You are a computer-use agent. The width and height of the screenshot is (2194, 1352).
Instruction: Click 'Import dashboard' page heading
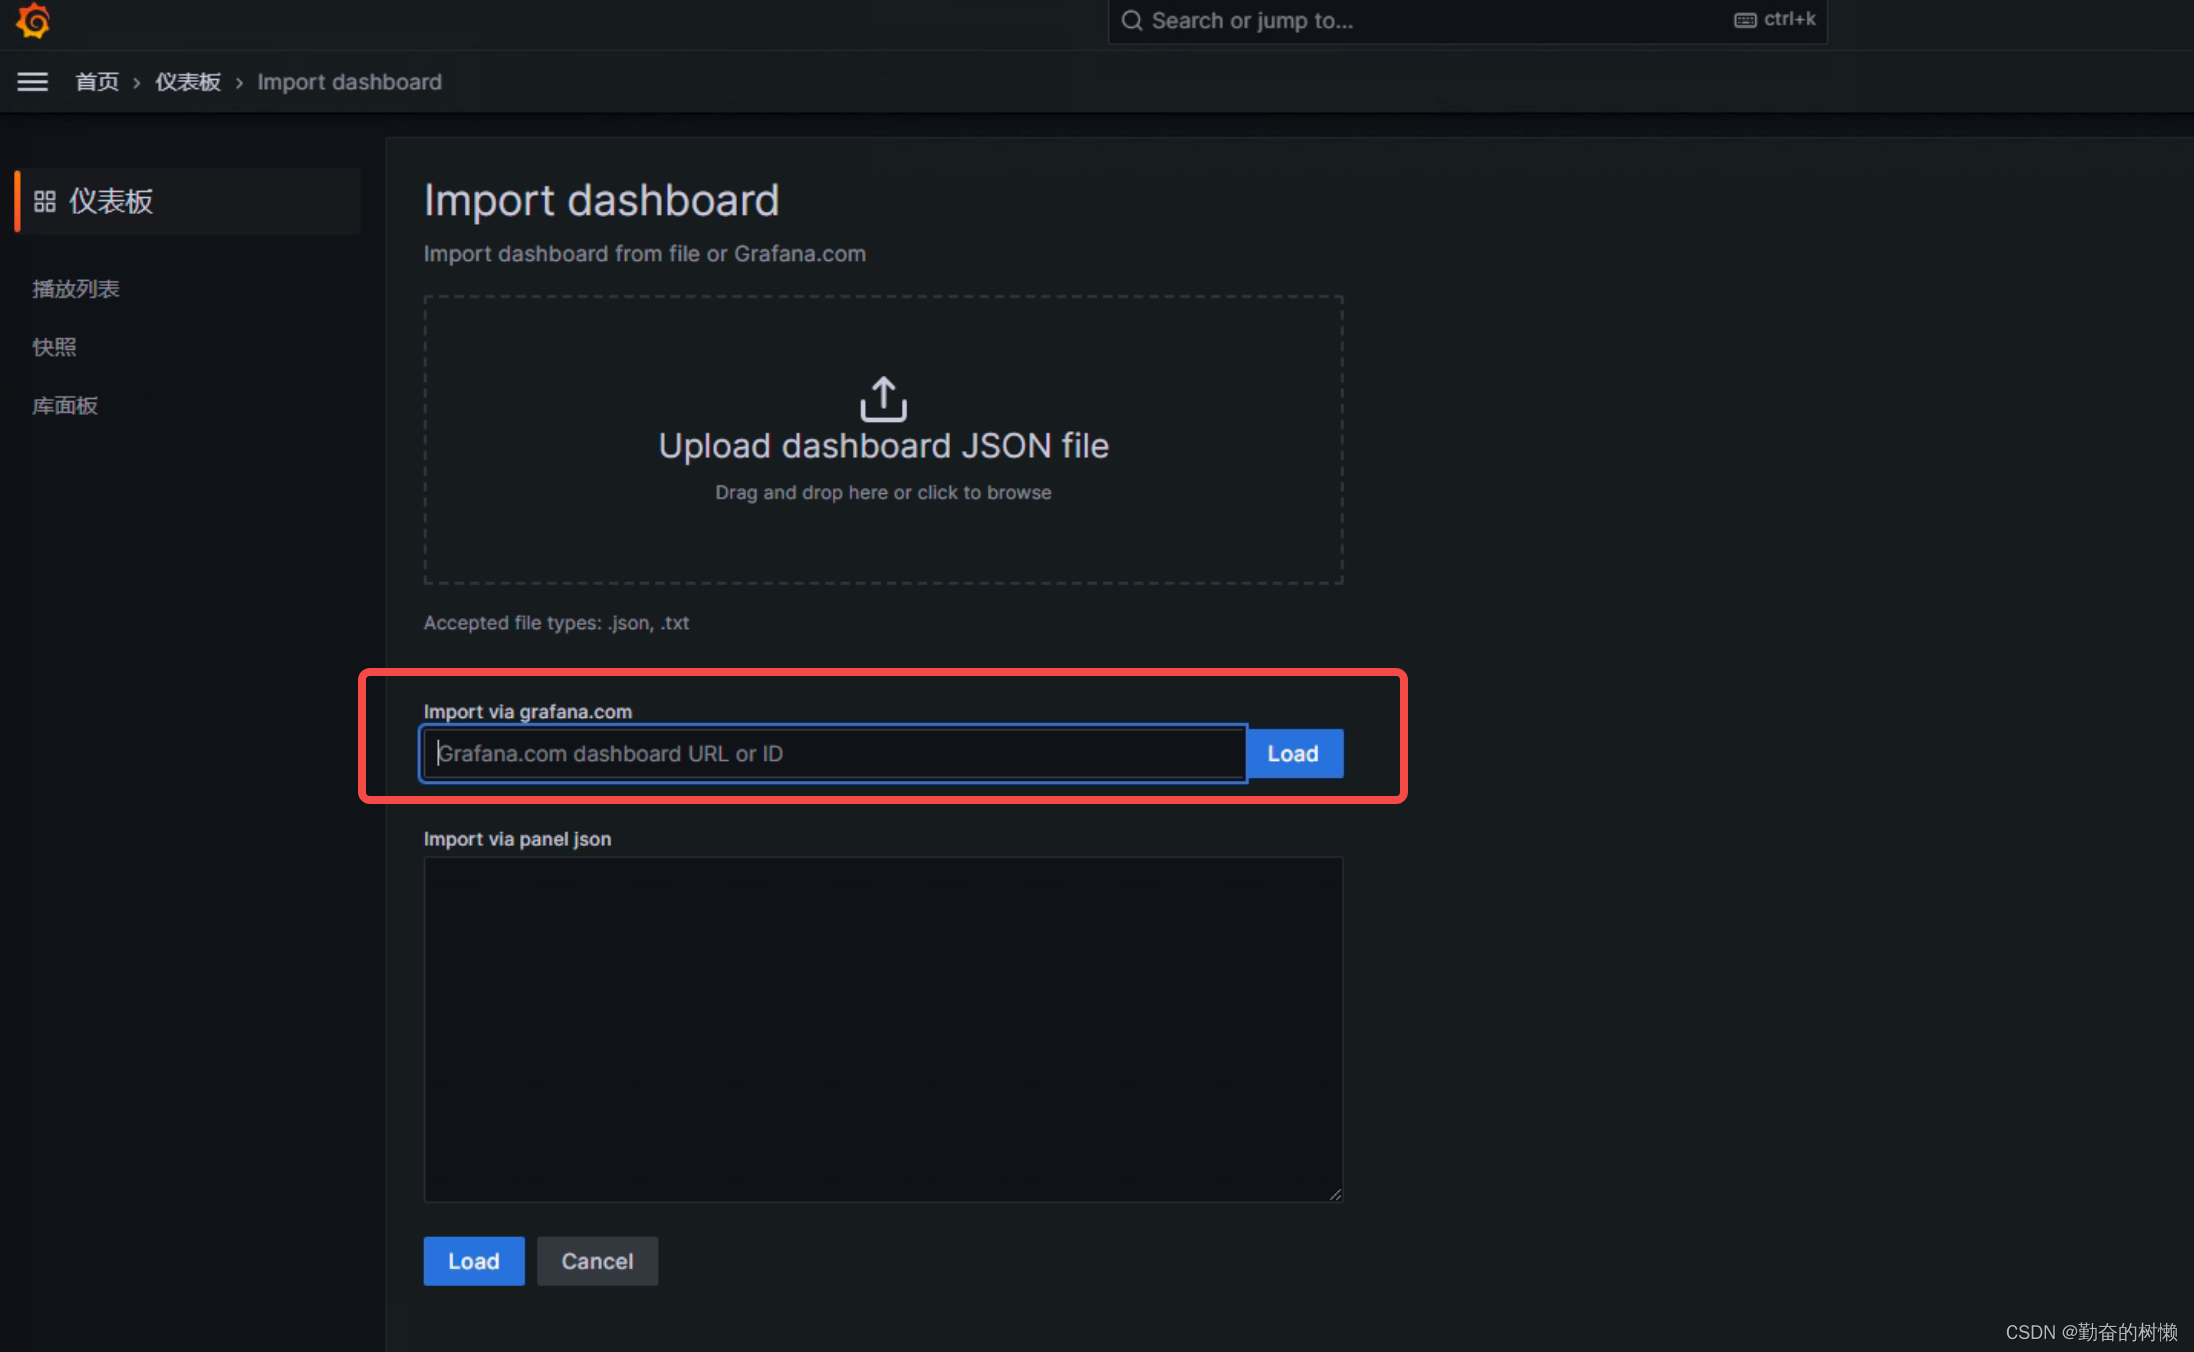pos(601,200)
